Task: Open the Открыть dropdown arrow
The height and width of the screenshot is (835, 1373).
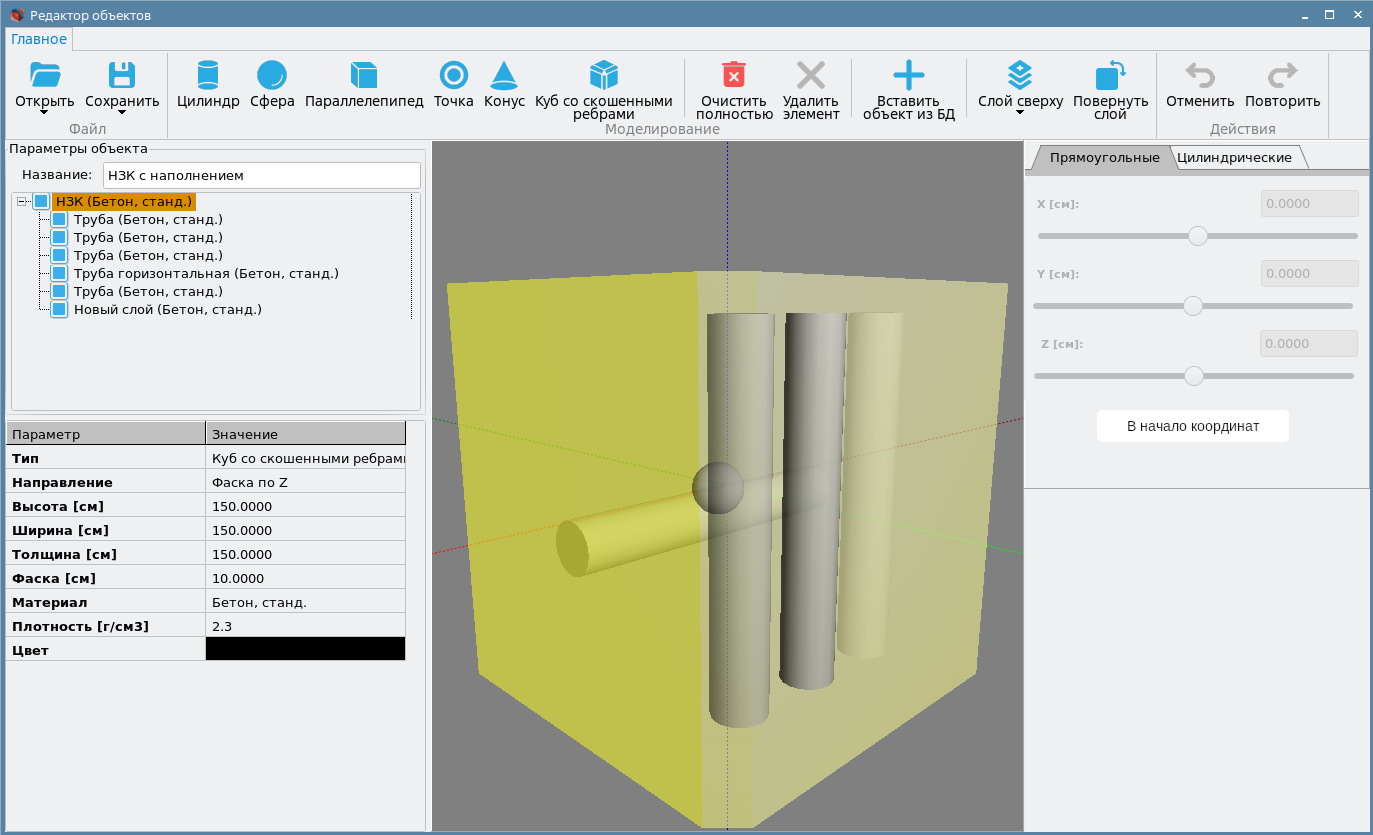Action: (x=44, y=113)
